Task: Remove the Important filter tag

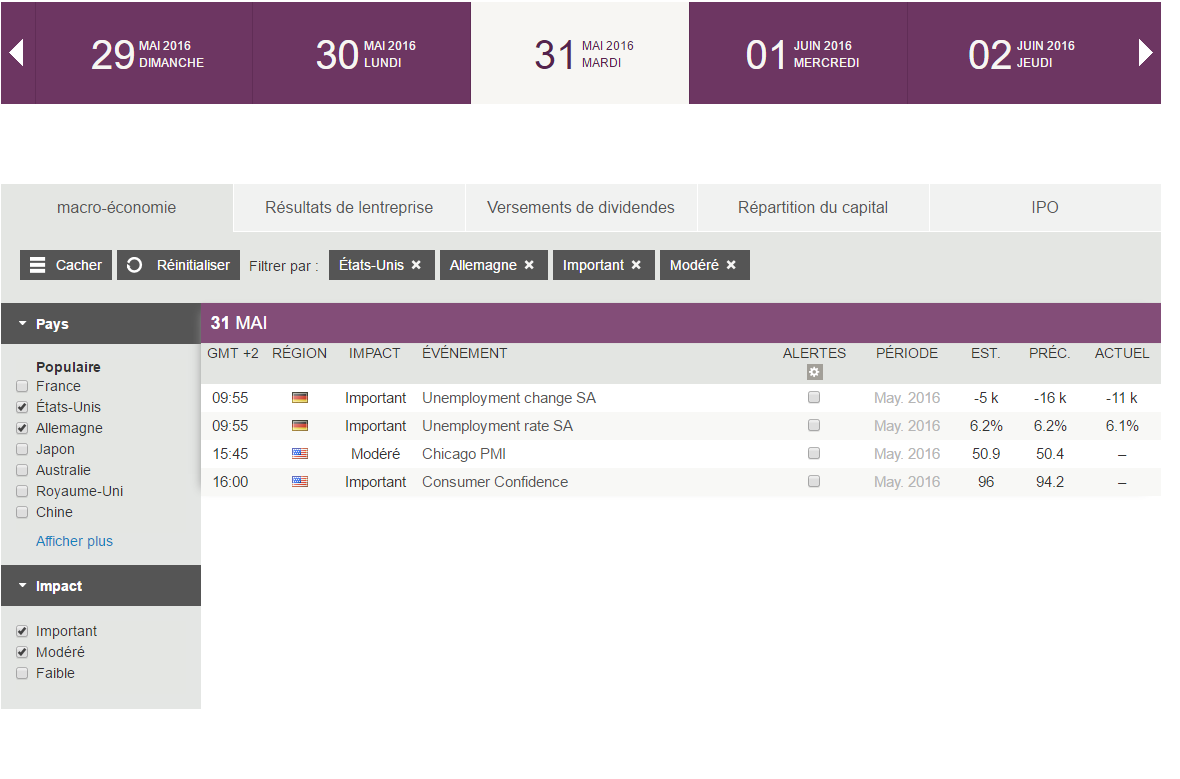Action: 636,265
